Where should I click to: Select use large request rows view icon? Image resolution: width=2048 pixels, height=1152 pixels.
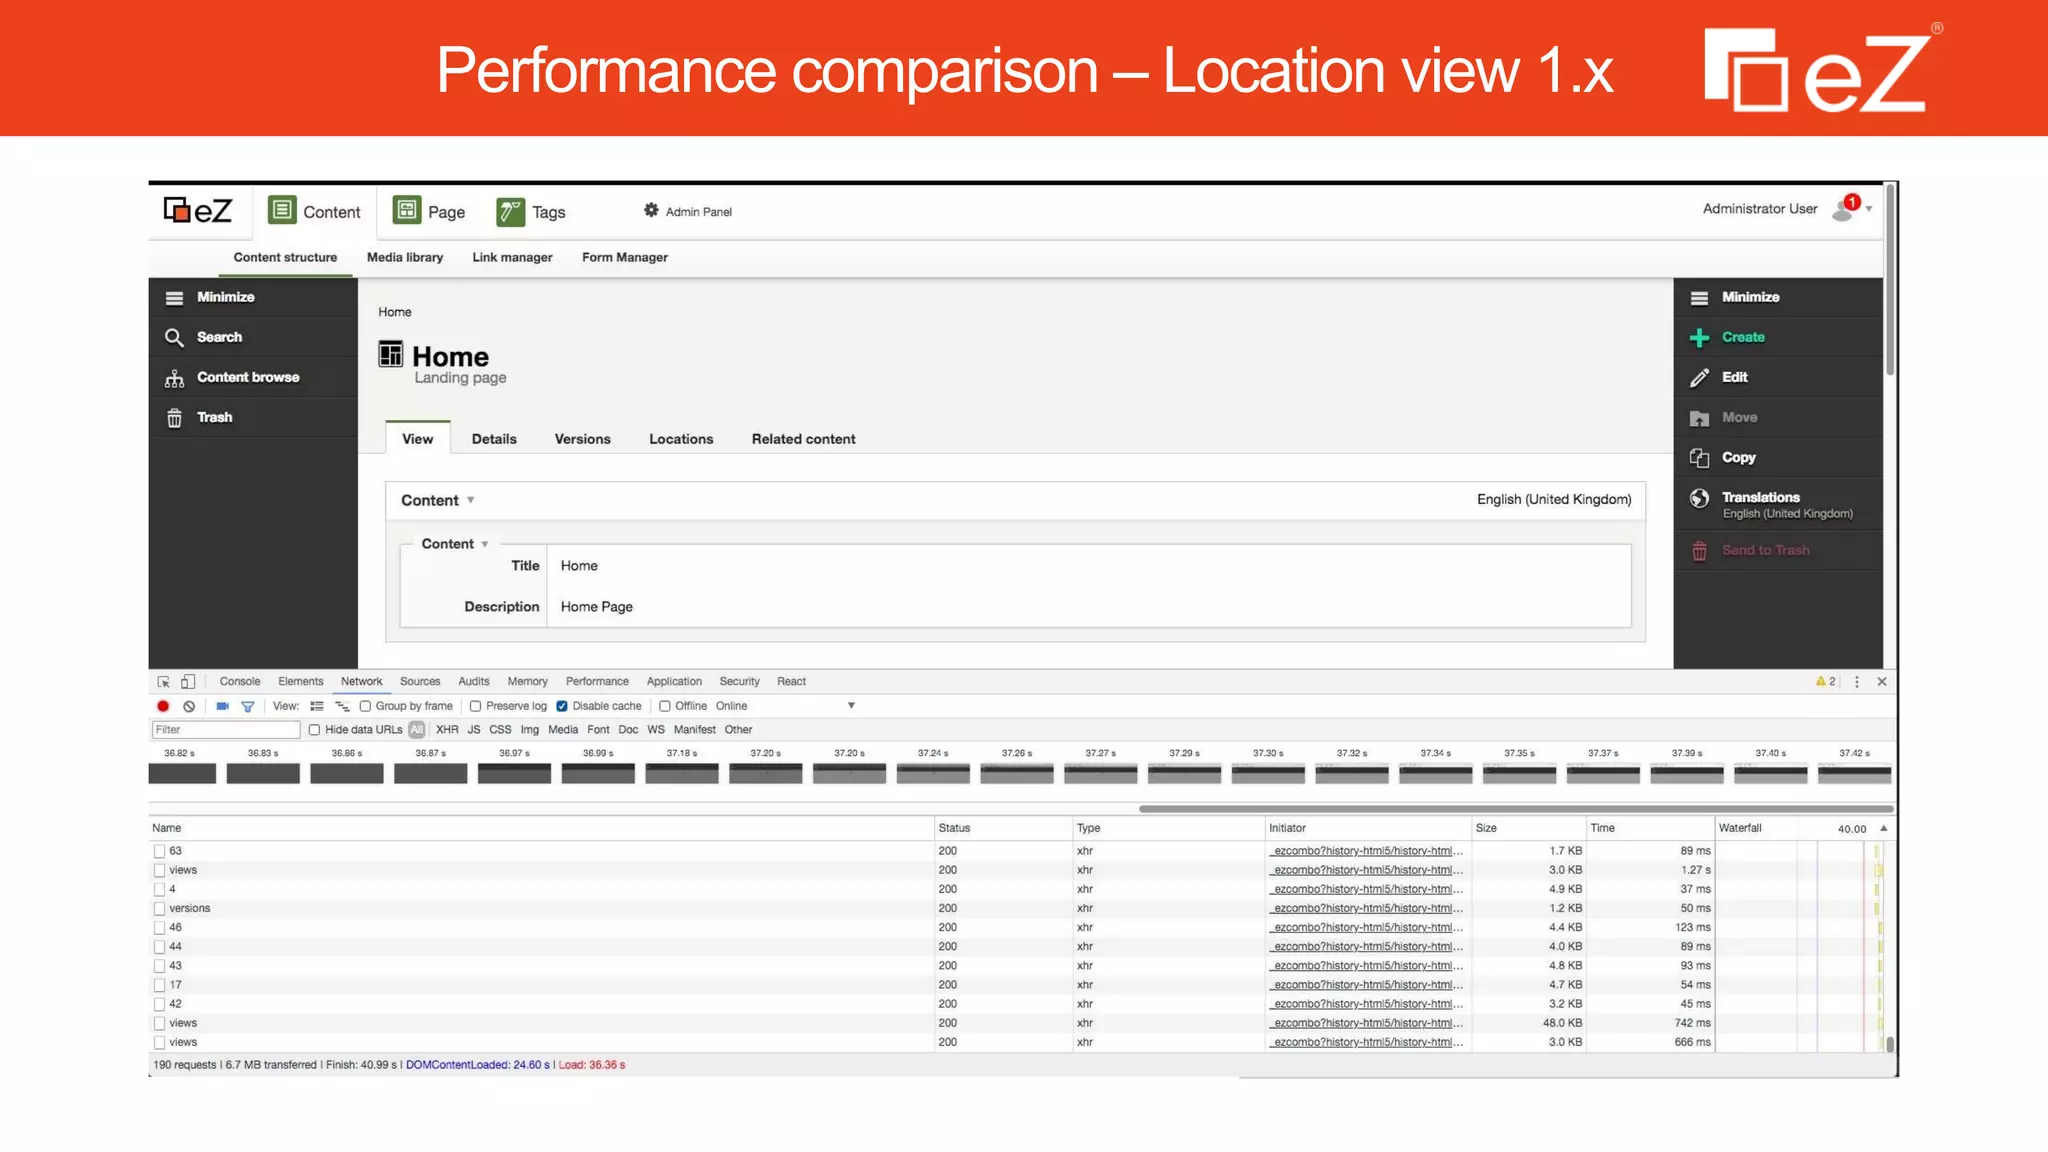pyautogui.click(x=317, y=706)
